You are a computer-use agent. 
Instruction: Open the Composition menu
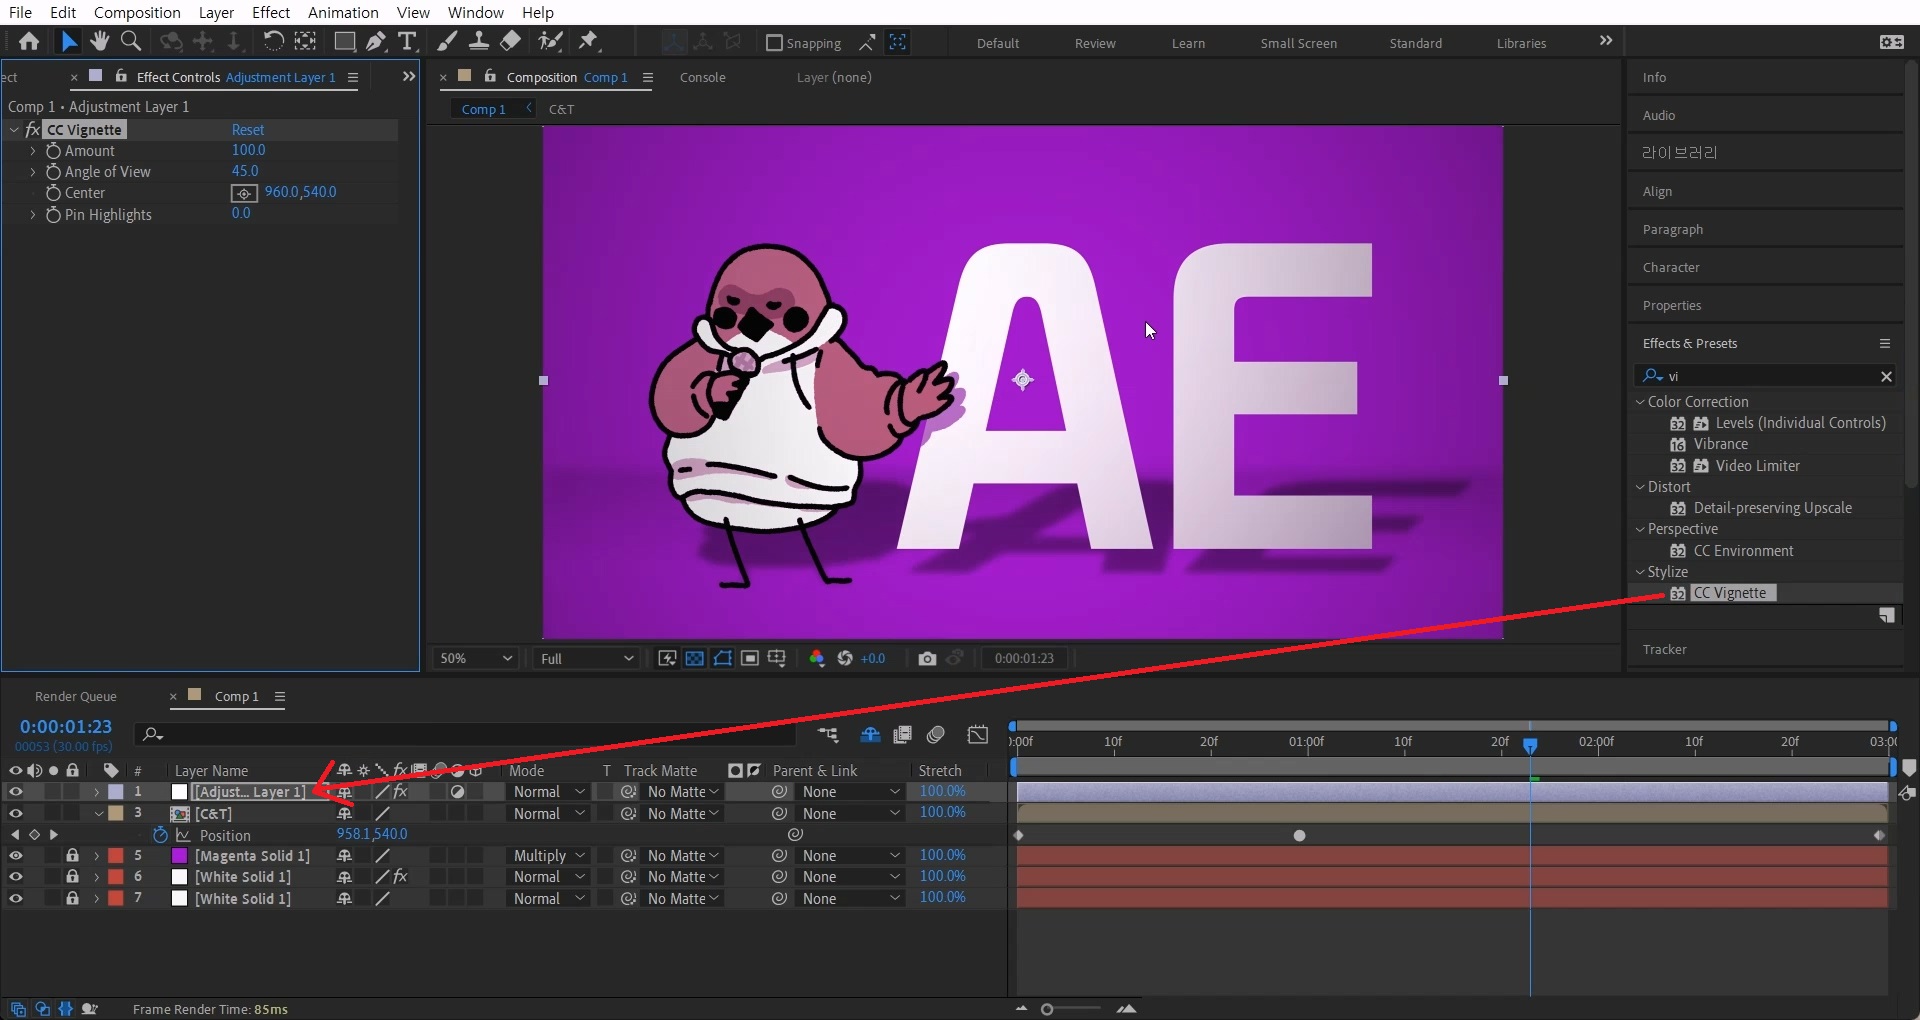[137, 13]
